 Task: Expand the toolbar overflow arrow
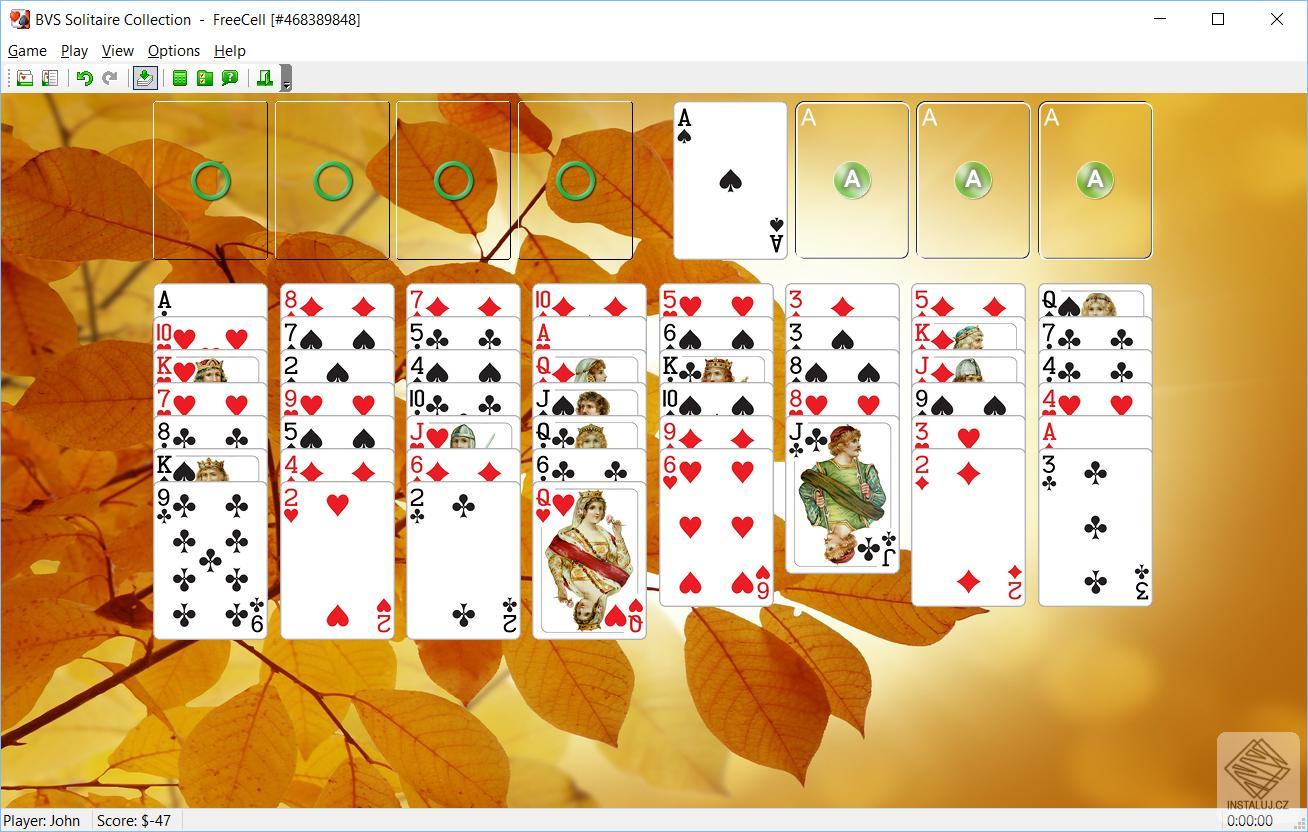pyautogui.click(x=287, y=79)
